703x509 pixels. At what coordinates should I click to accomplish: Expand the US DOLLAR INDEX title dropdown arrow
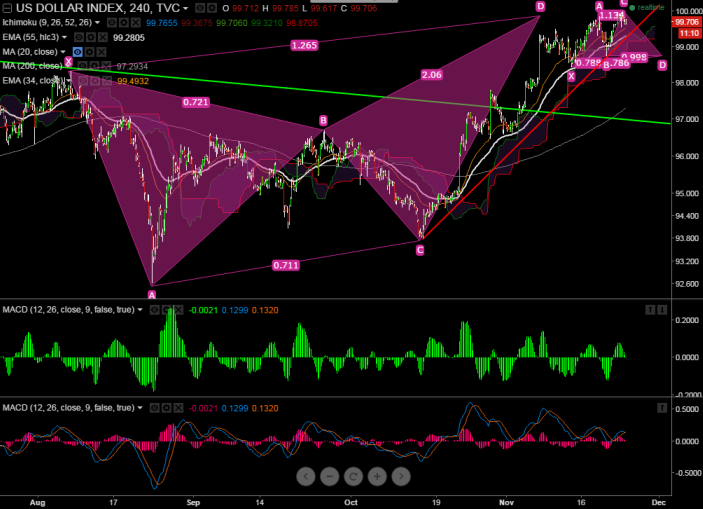(186, 9)
